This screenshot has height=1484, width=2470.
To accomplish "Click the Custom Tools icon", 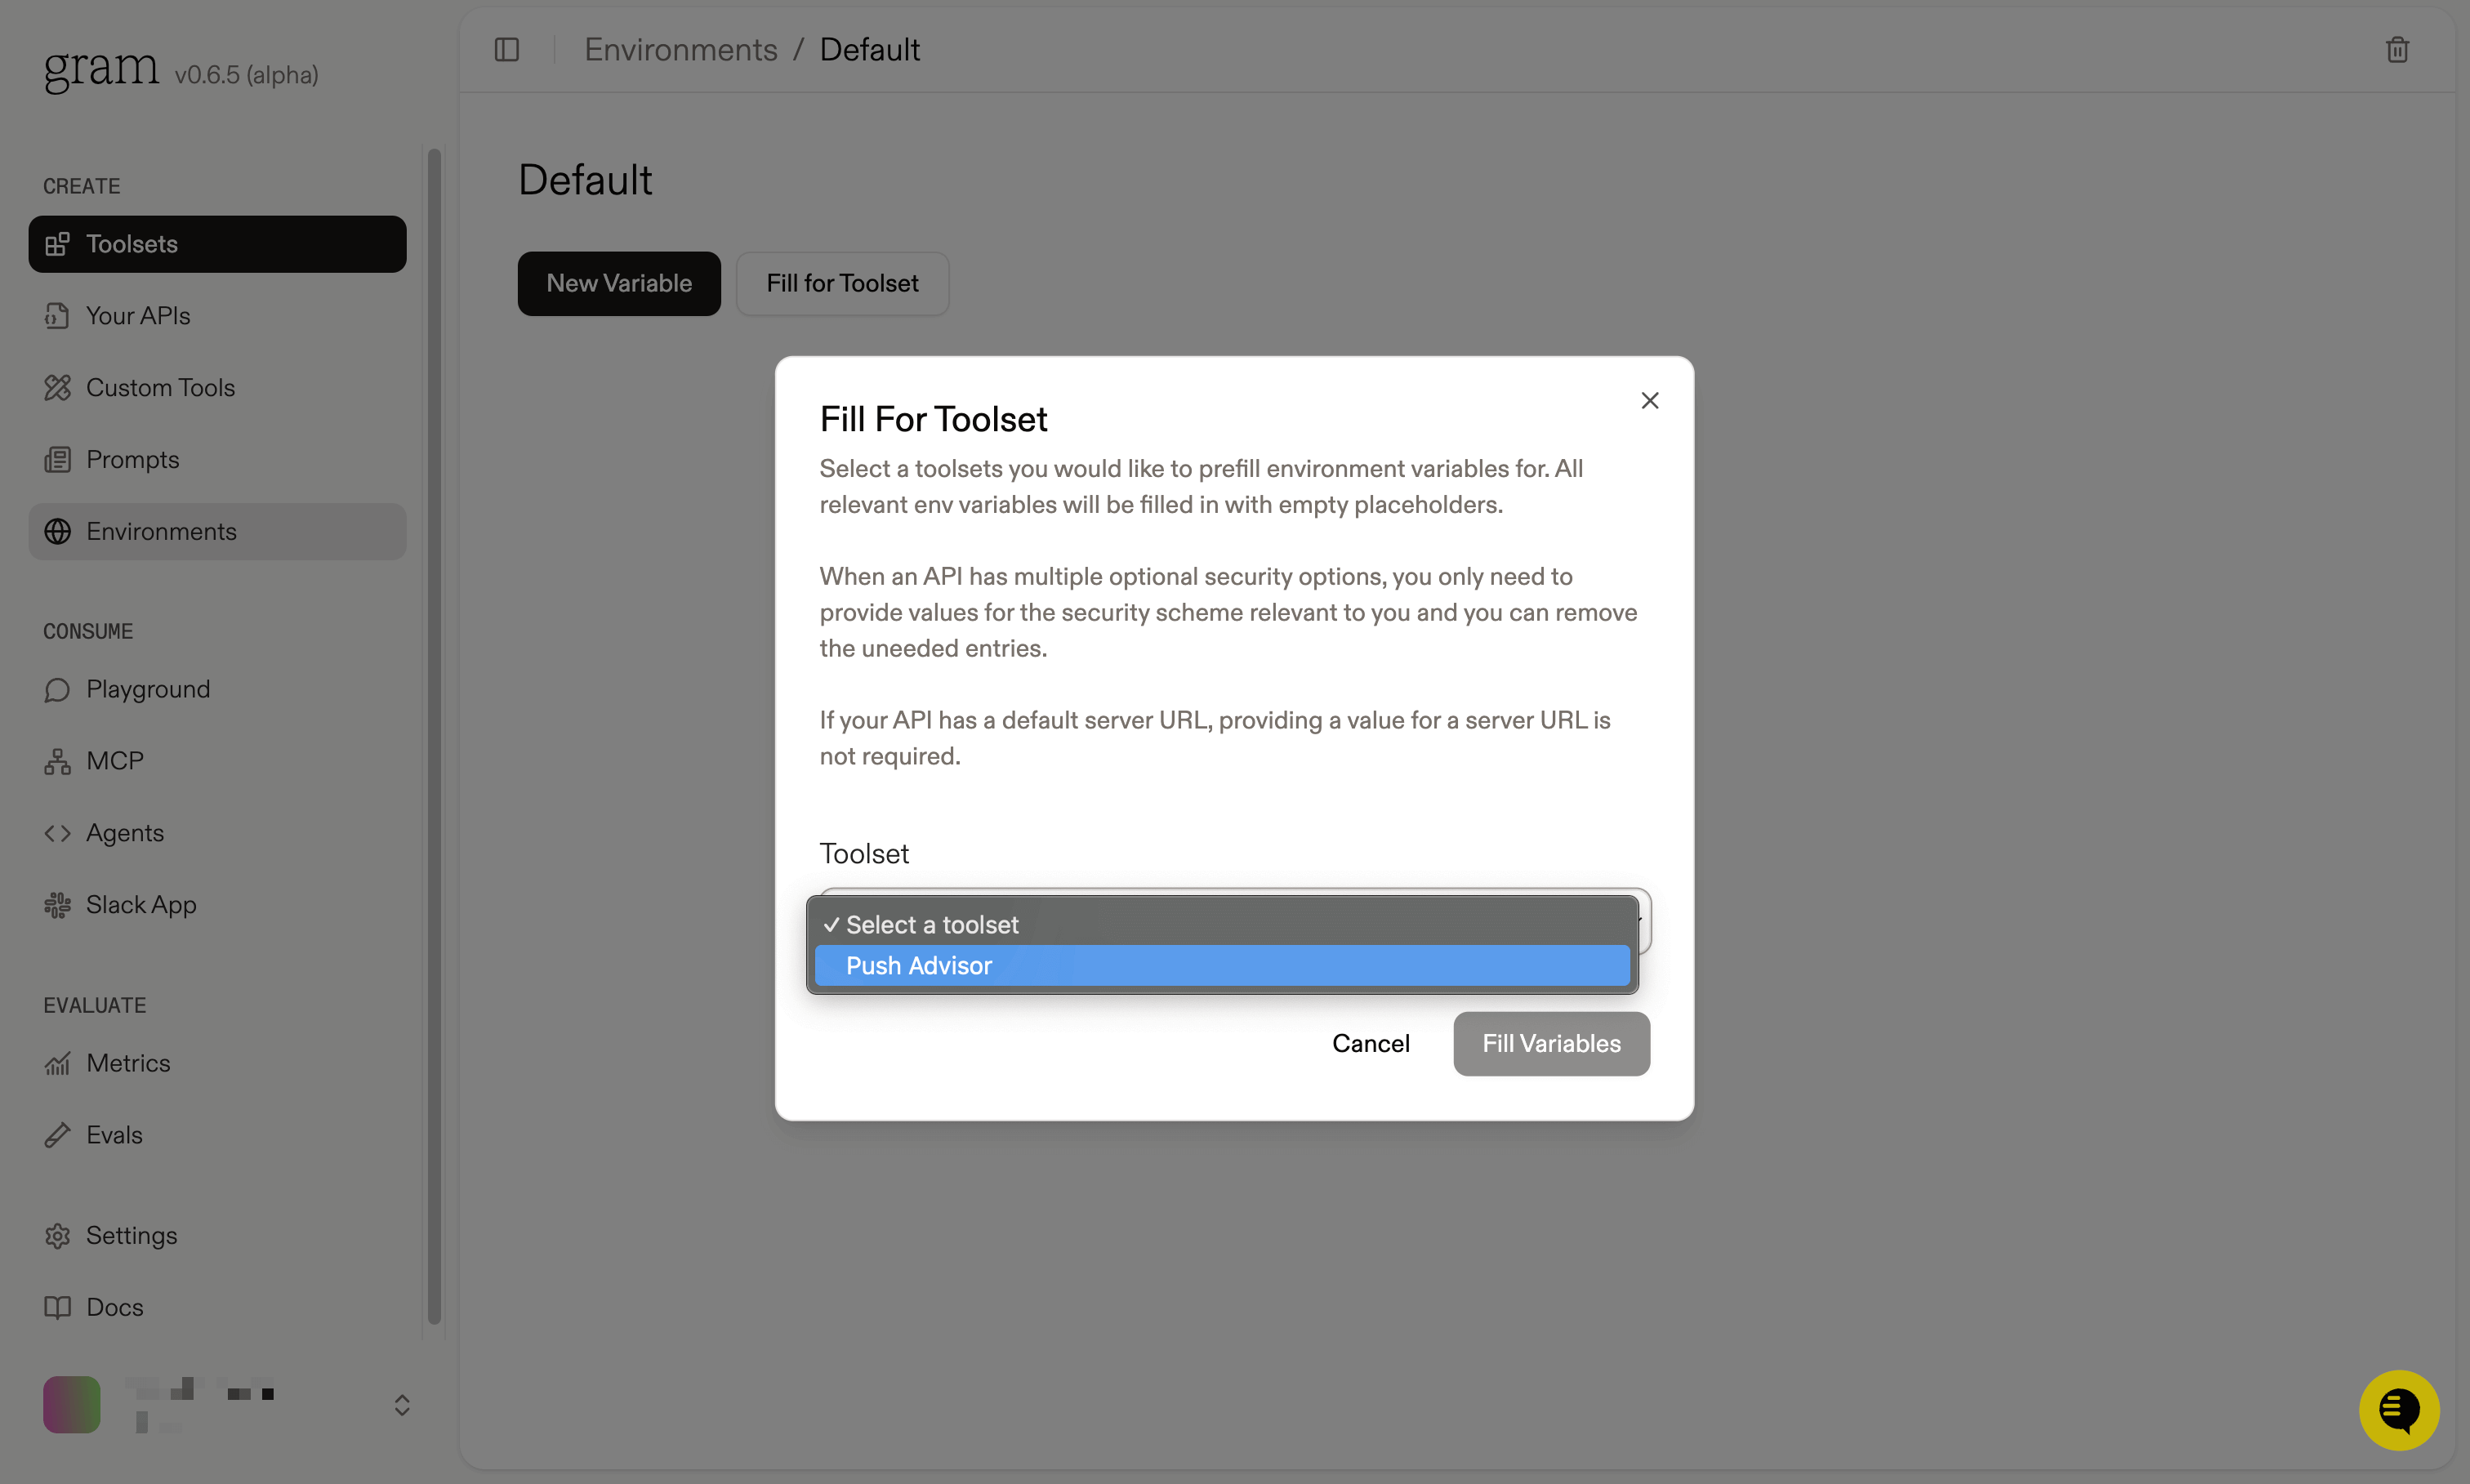I will (x=57, y=388).
